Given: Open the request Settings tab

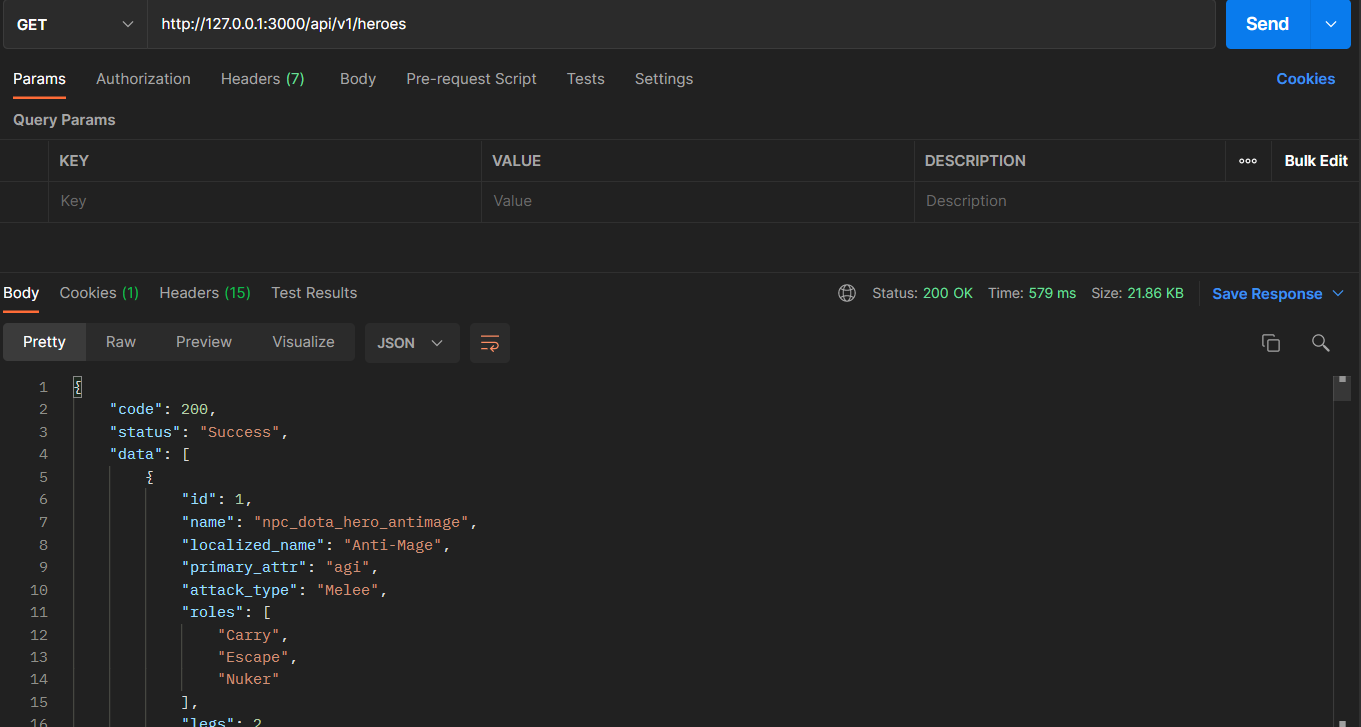Looking at the screenshot, I should tap(664, 79).
